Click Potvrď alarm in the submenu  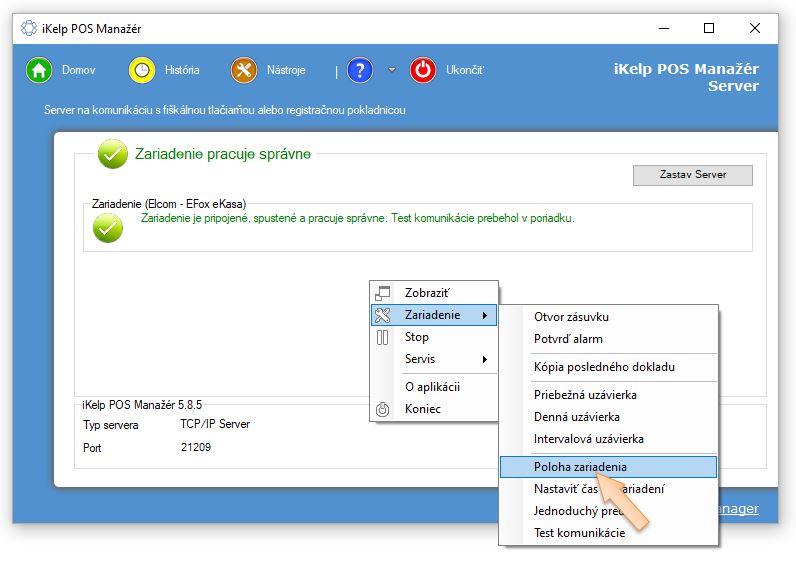568,339
